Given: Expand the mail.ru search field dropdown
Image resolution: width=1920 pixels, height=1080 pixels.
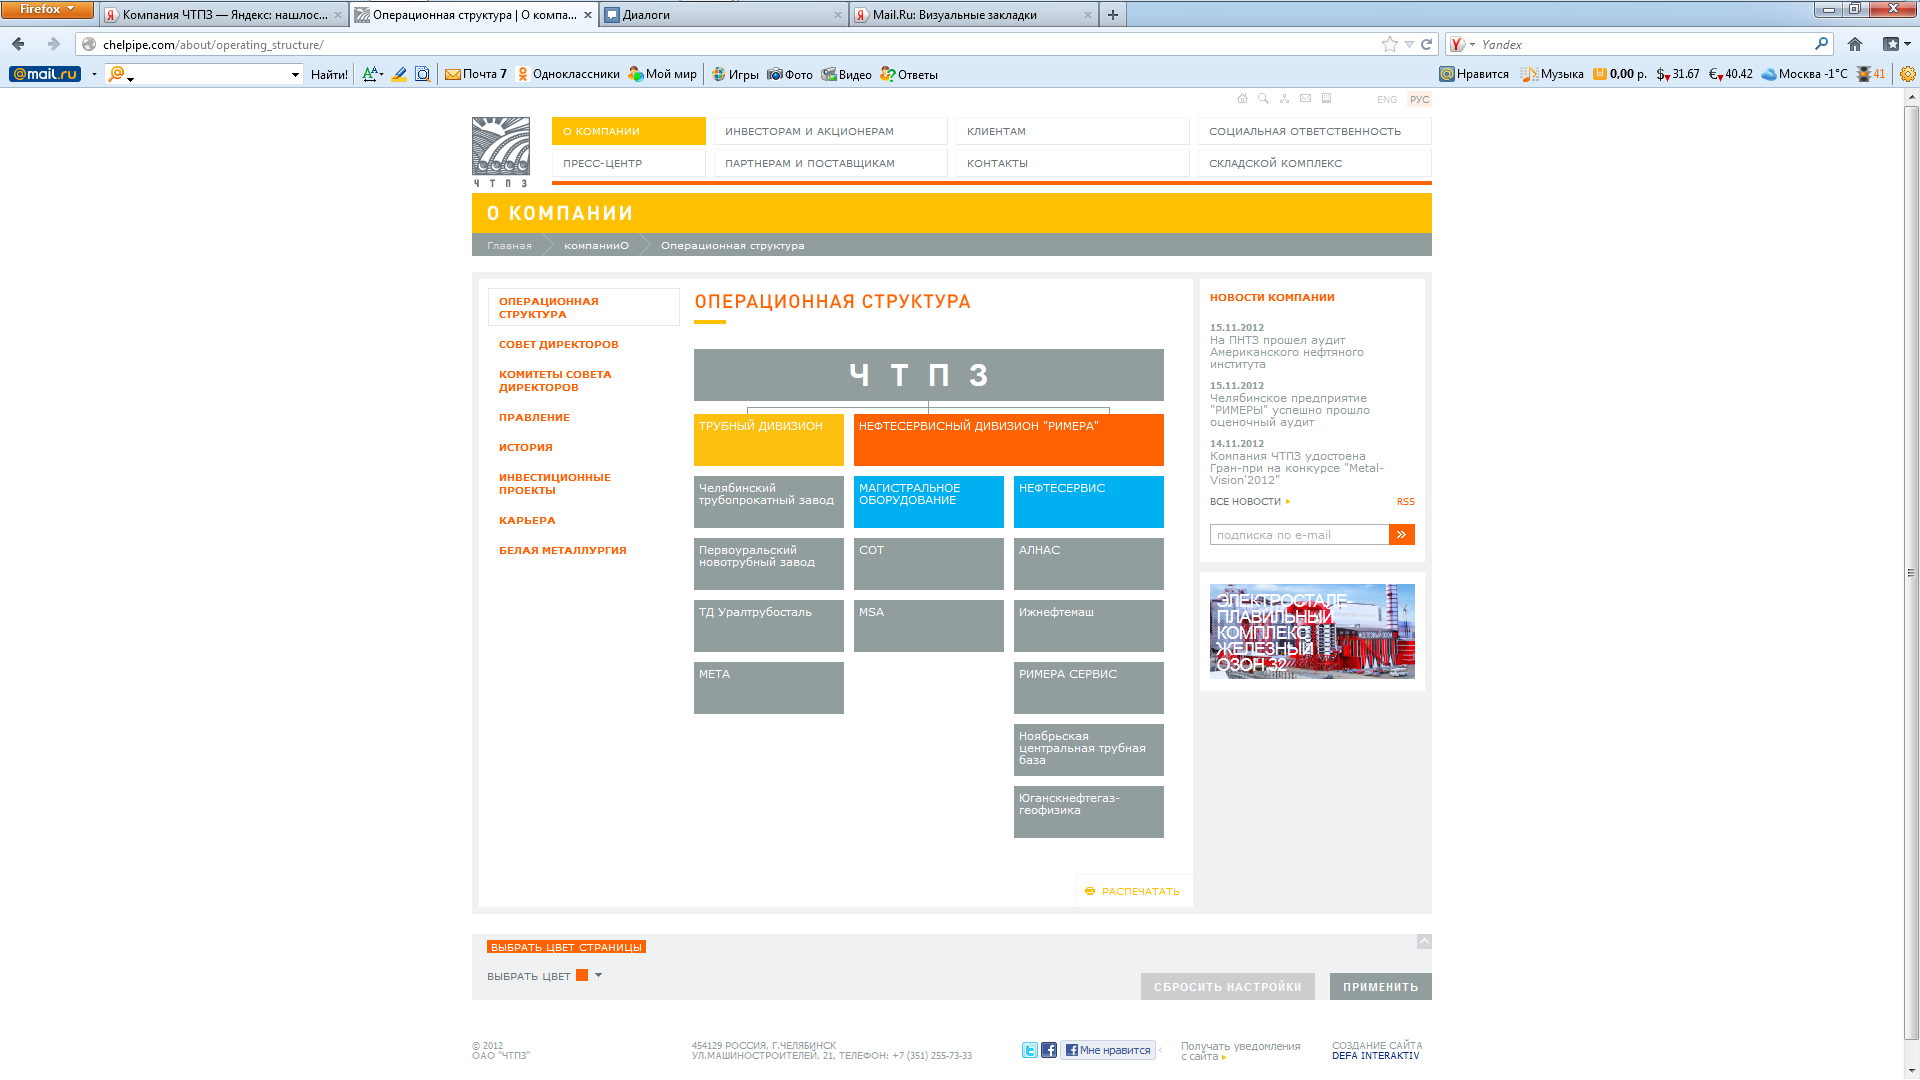Looking at the screenshot, I should [295, 74].
